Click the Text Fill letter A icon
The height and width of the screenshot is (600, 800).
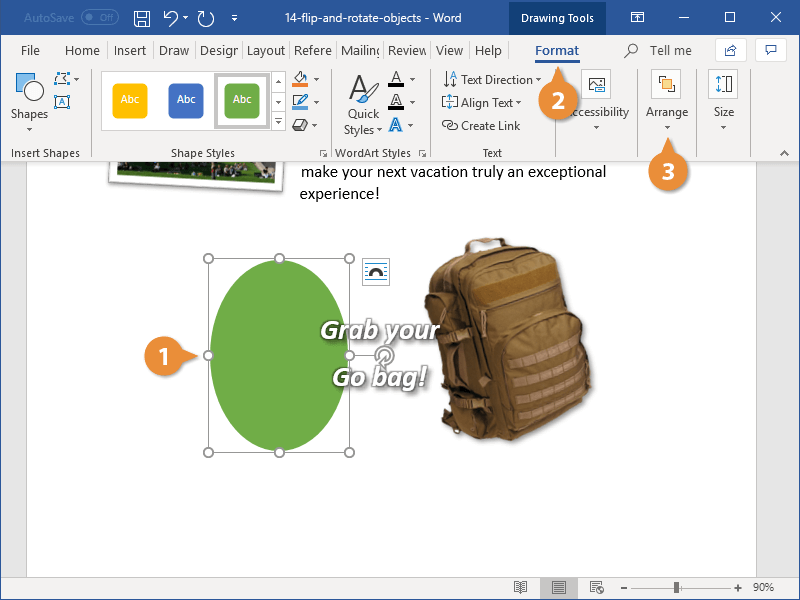(396, 79)
